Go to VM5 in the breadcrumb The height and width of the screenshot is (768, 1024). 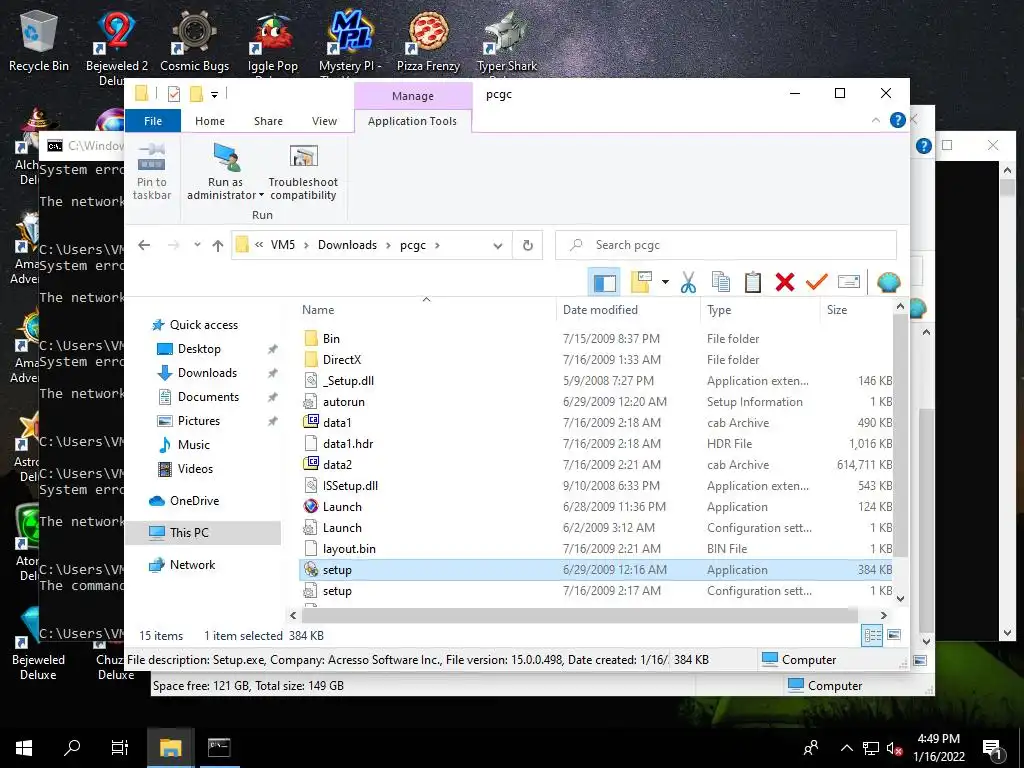pos(283,245)
